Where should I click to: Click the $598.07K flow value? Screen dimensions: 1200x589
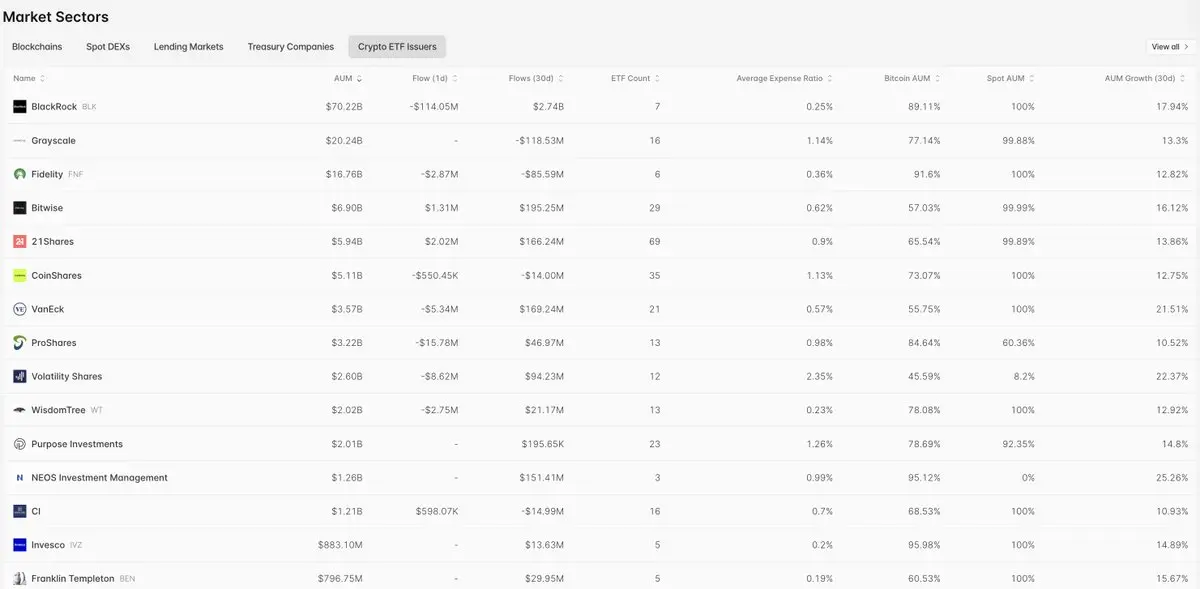[437, 511]
